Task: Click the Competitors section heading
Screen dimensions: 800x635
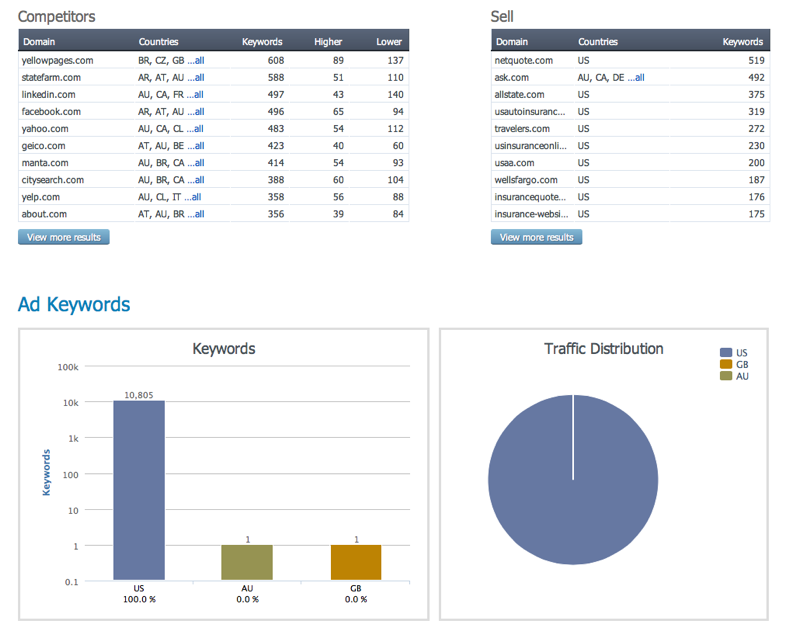Action: pos(57,17)
